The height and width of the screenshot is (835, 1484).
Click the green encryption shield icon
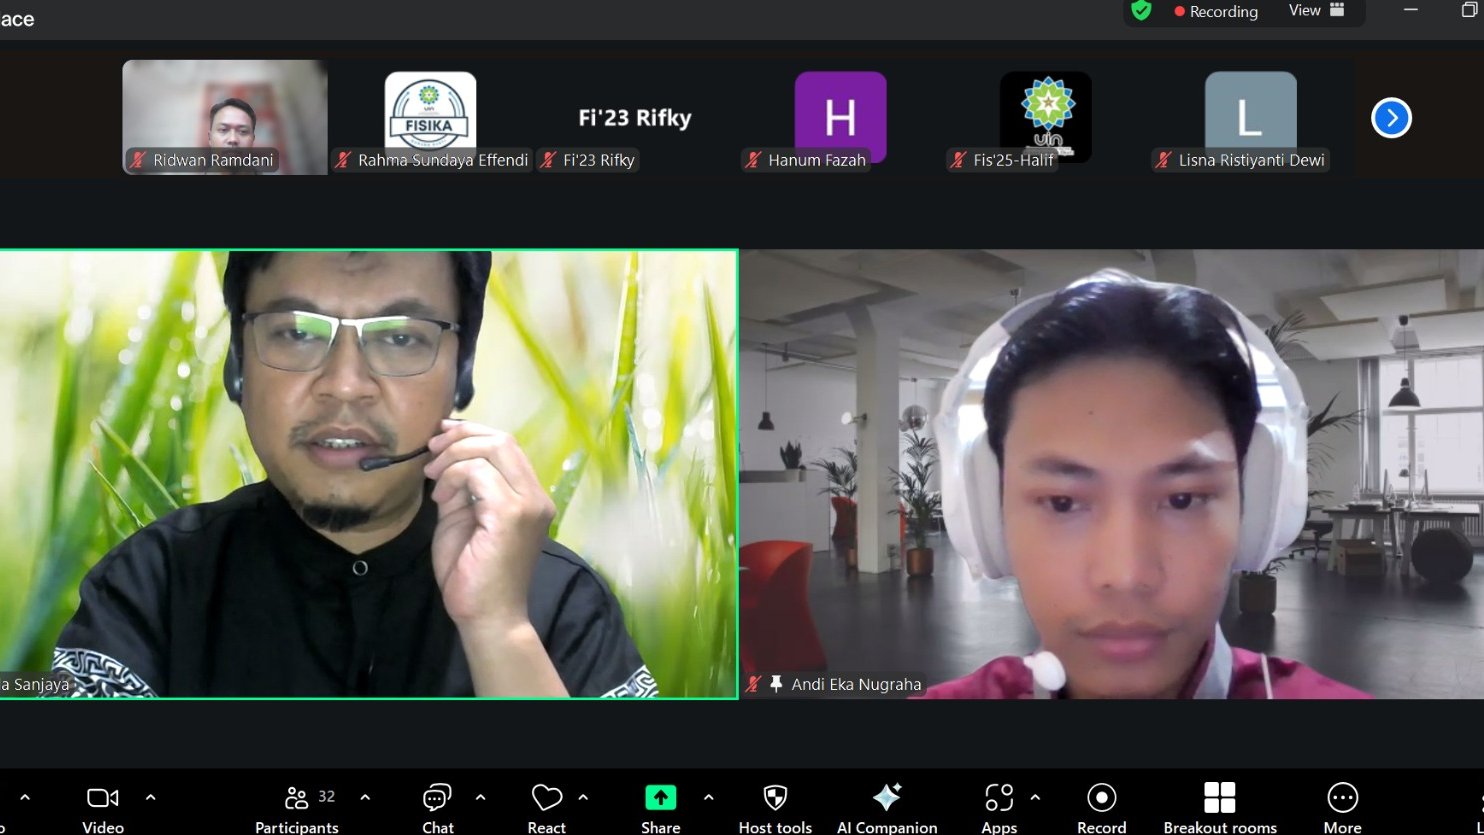1141,11
